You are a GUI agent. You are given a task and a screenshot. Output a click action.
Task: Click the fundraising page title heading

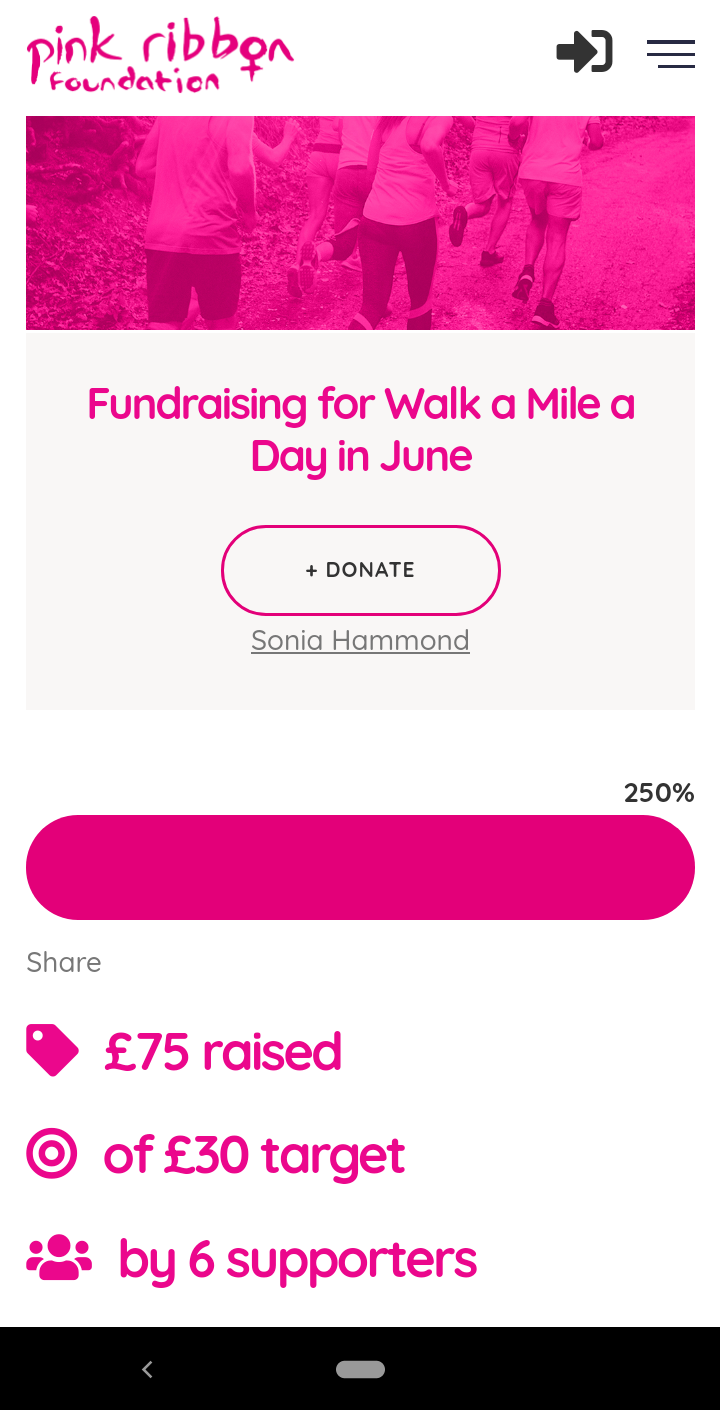pyautogui.click(x=360, y=430)
